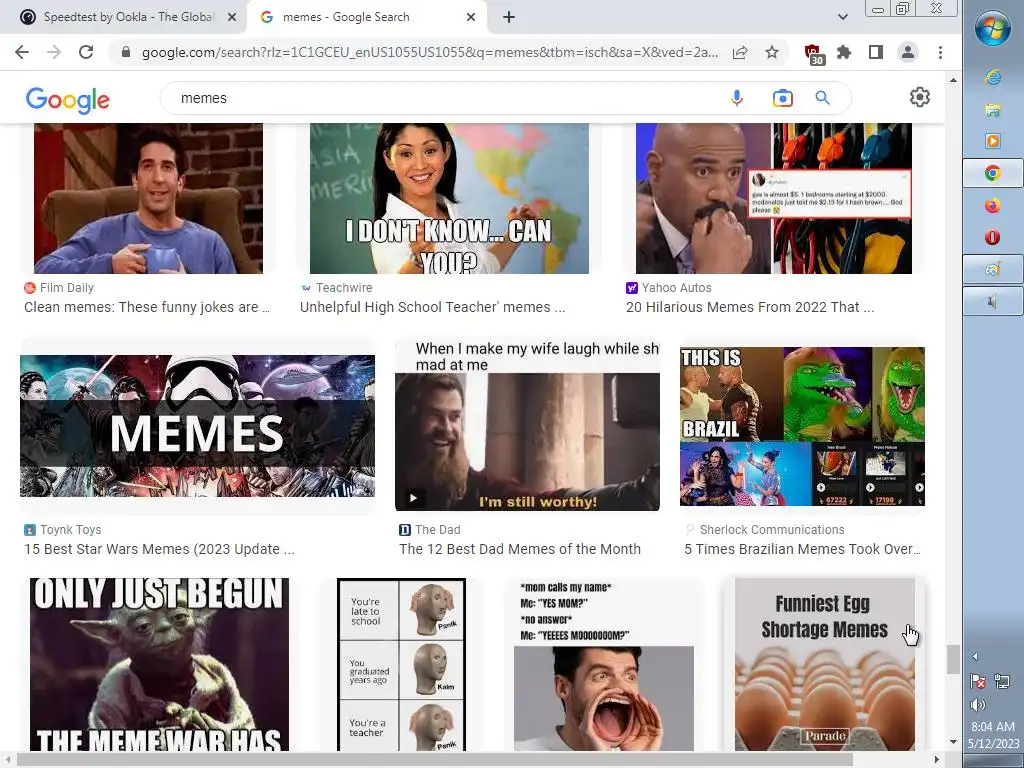The image size is (1024, 768).
Task: Open the volume tray icon
Action: (x=978, y=705)
